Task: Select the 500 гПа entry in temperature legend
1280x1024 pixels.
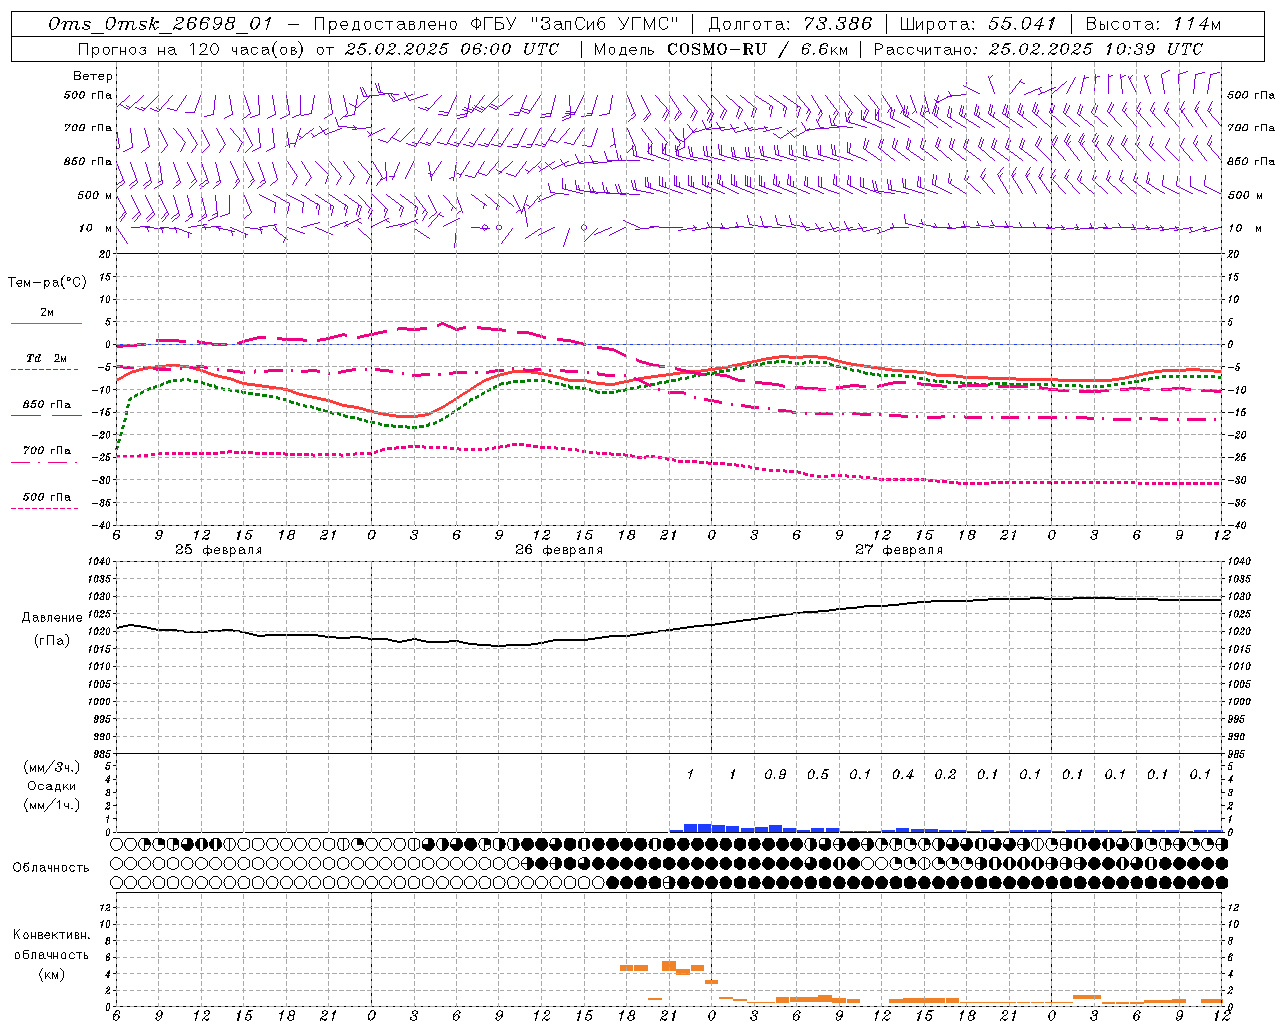Action: click(47, 497)
